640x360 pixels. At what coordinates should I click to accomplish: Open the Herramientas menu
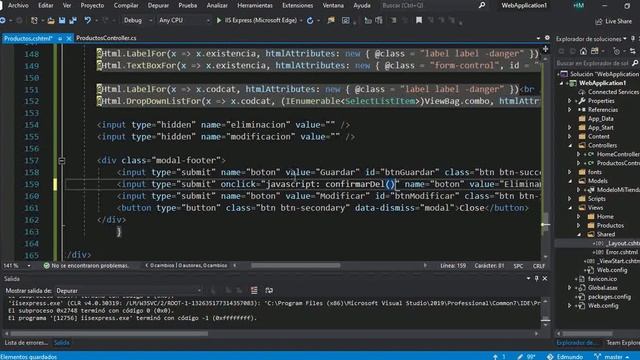click(x=255, y=5)
